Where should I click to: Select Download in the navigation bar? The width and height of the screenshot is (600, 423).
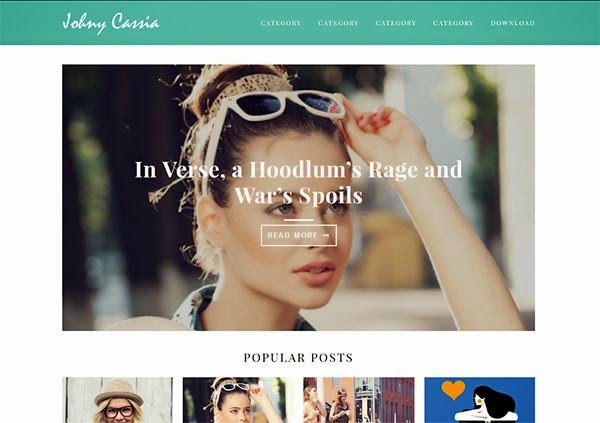coord(512,23)
